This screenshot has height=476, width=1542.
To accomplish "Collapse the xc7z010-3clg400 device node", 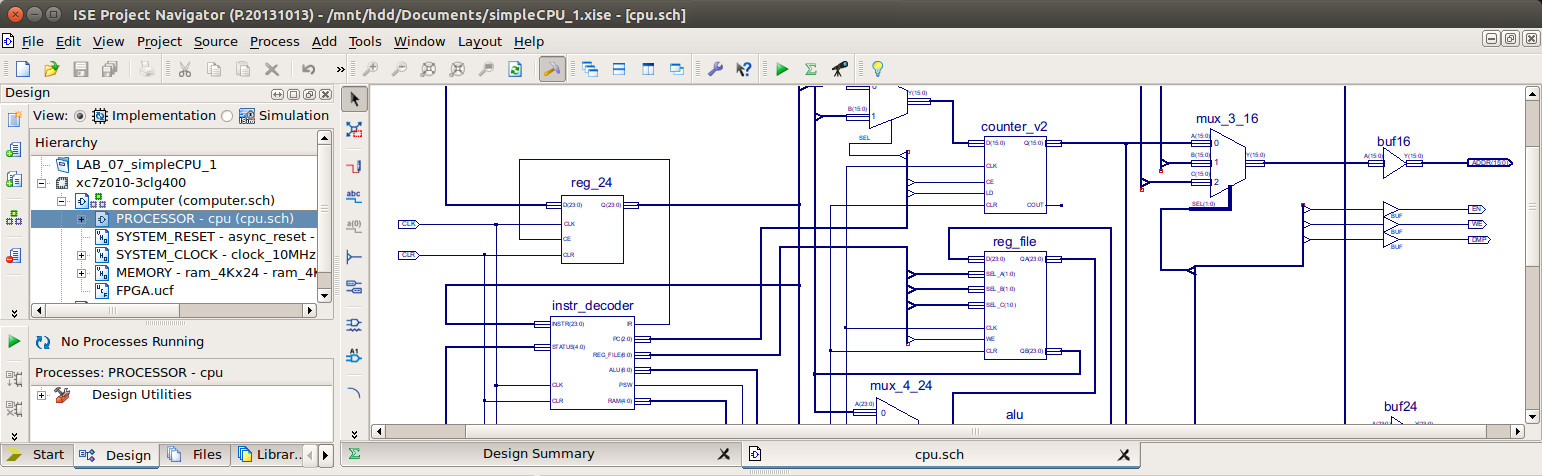I will coord(42,183).
